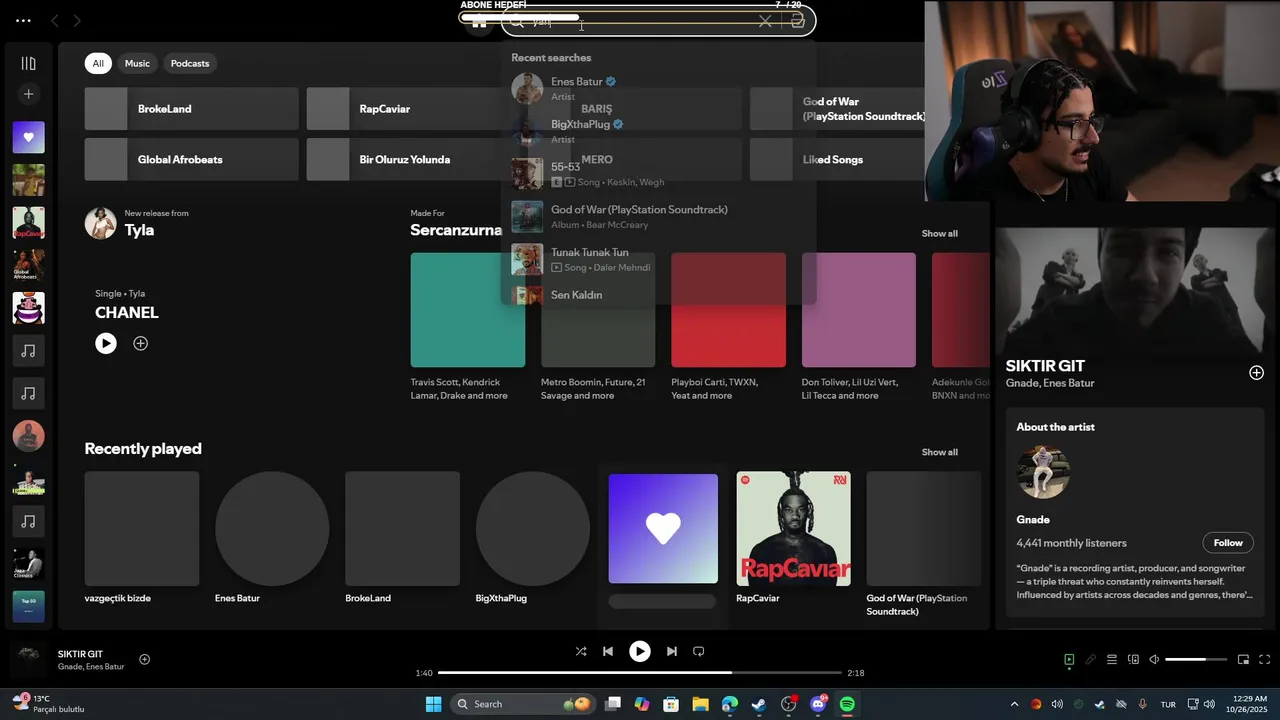Add now-playing track to library in player bar

tap(144, 659)
